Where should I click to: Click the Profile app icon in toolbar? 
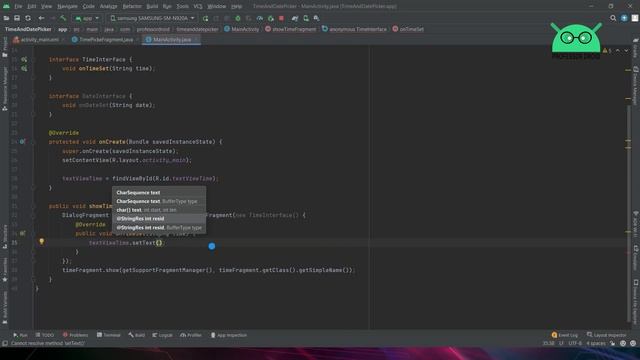tap(260, 18)
